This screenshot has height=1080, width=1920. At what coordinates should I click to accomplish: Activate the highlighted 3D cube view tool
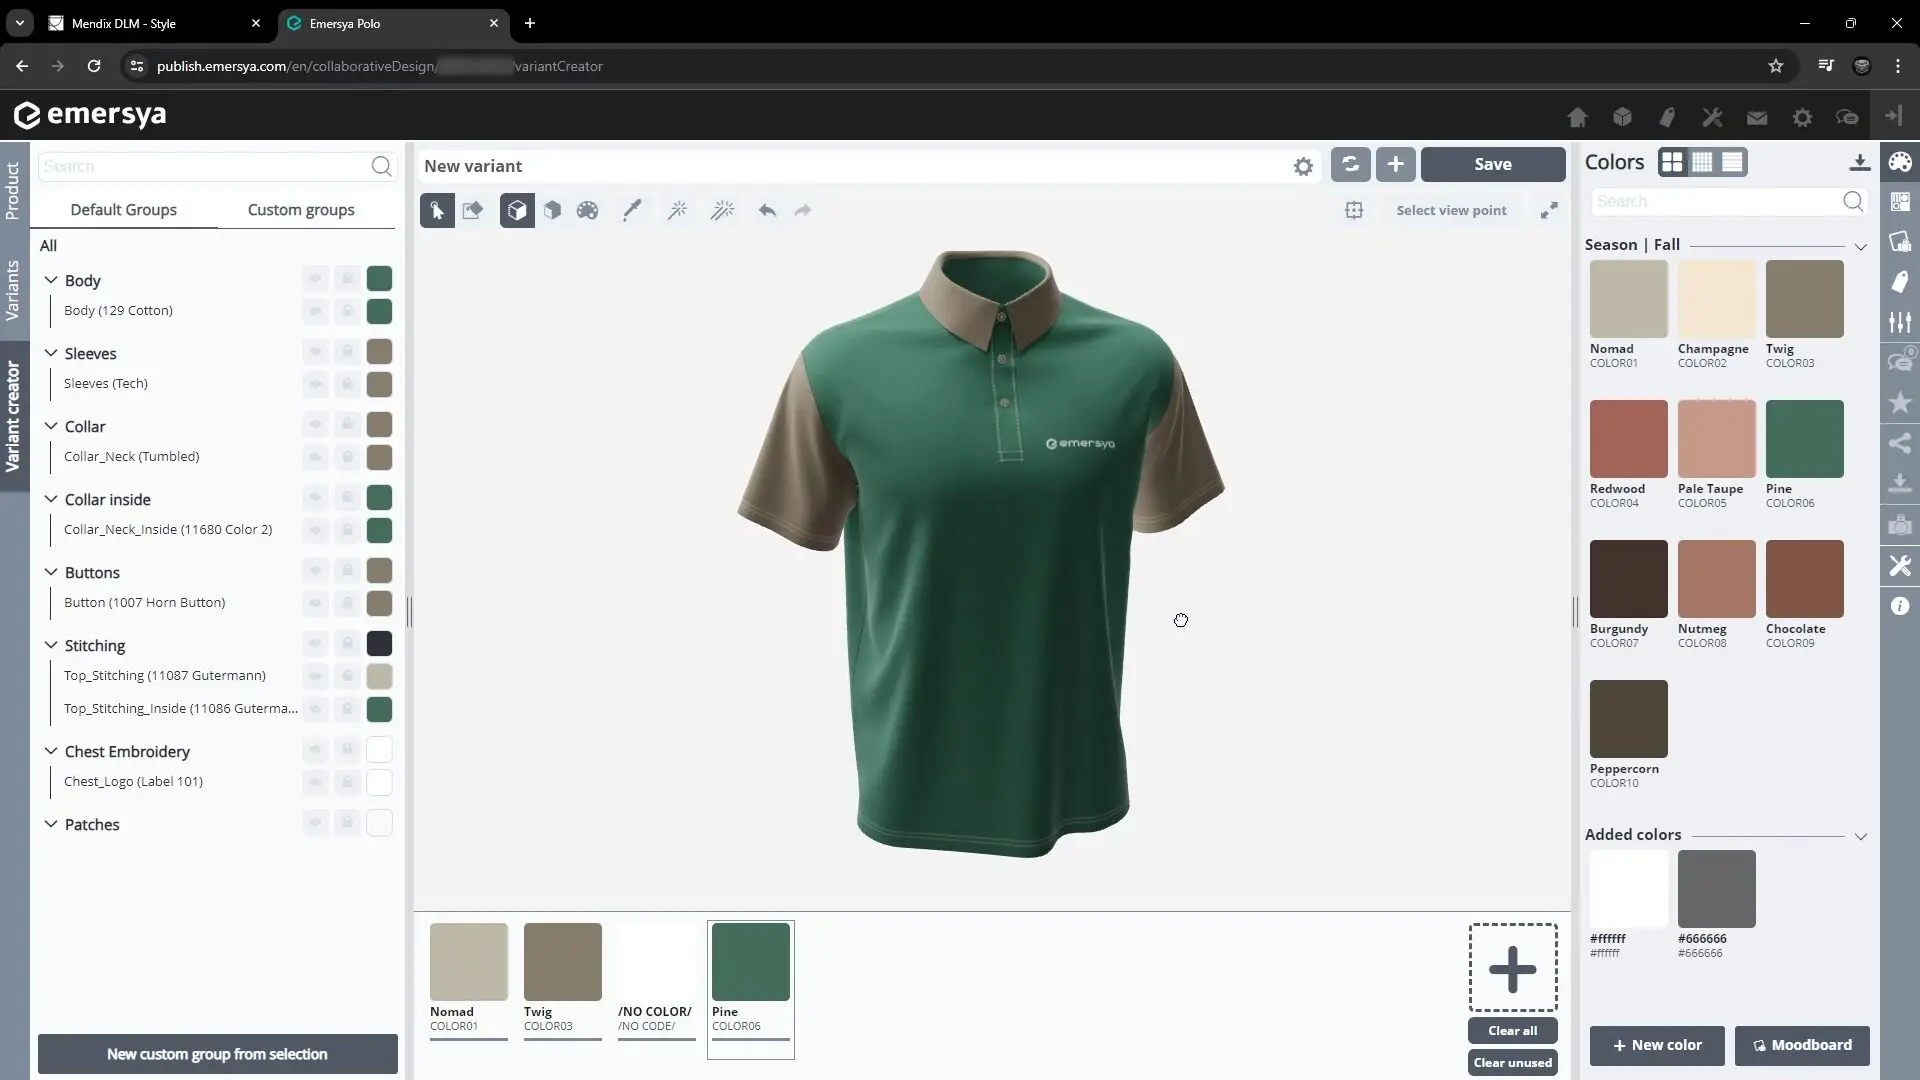point(517,210)
